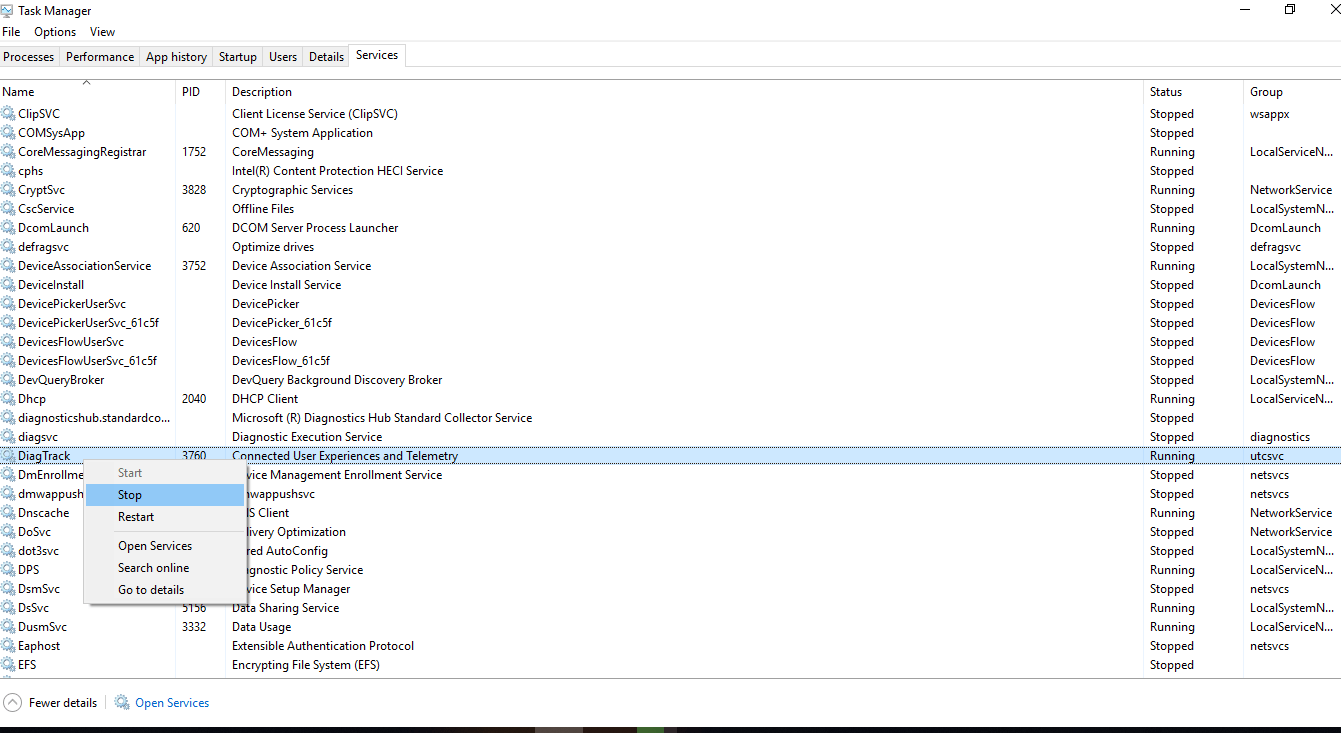Click the Open Services link at bottom

click(x=172, y=703)
